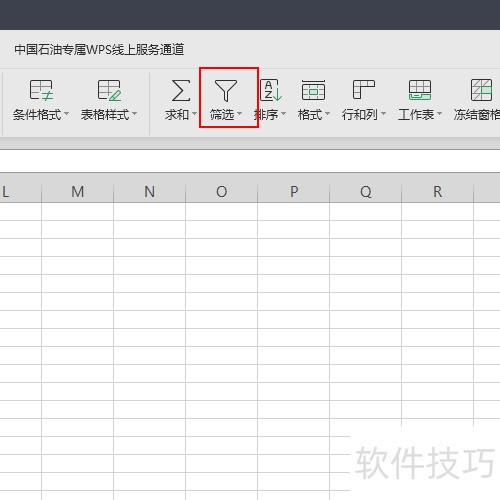This screenshot has width=500, height=500.
Task: Expand the 筛选 dropdown arrow
Action: 239,114
